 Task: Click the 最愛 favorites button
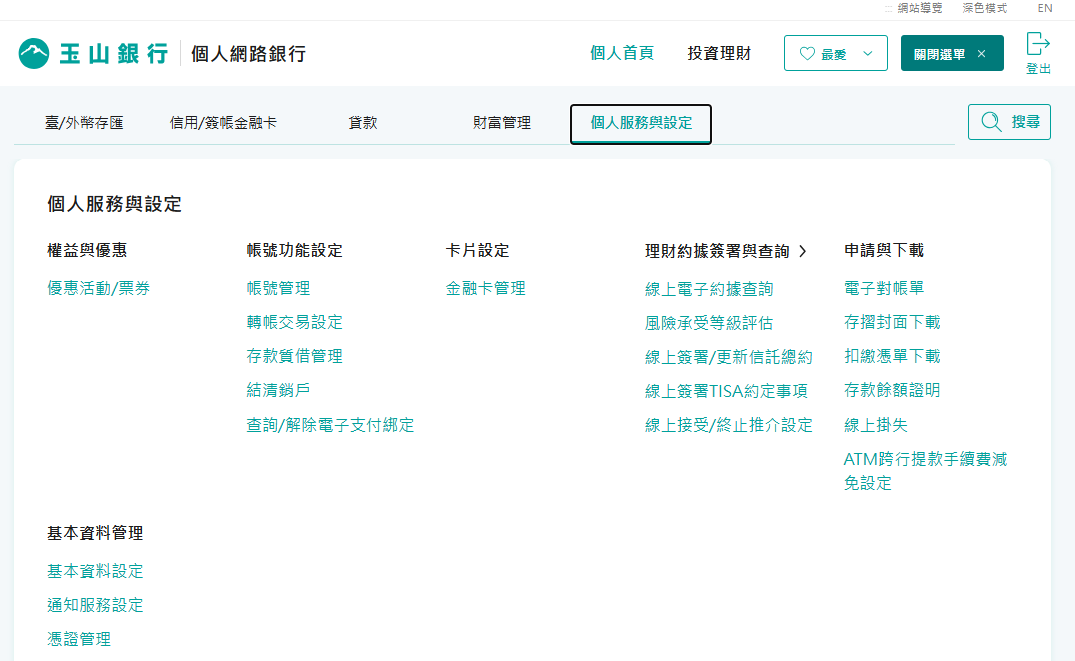pos(836,53)
